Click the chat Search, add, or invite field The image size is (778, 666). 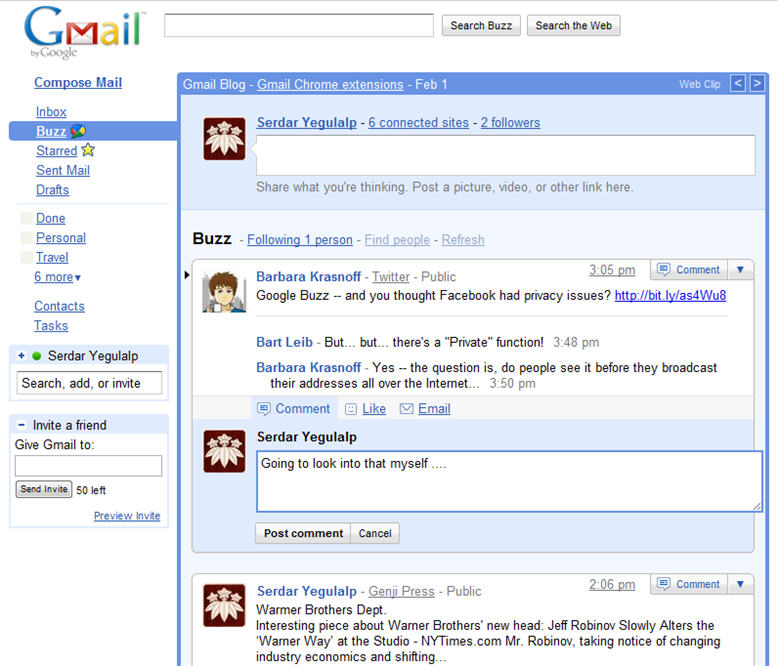click(89, 383)
